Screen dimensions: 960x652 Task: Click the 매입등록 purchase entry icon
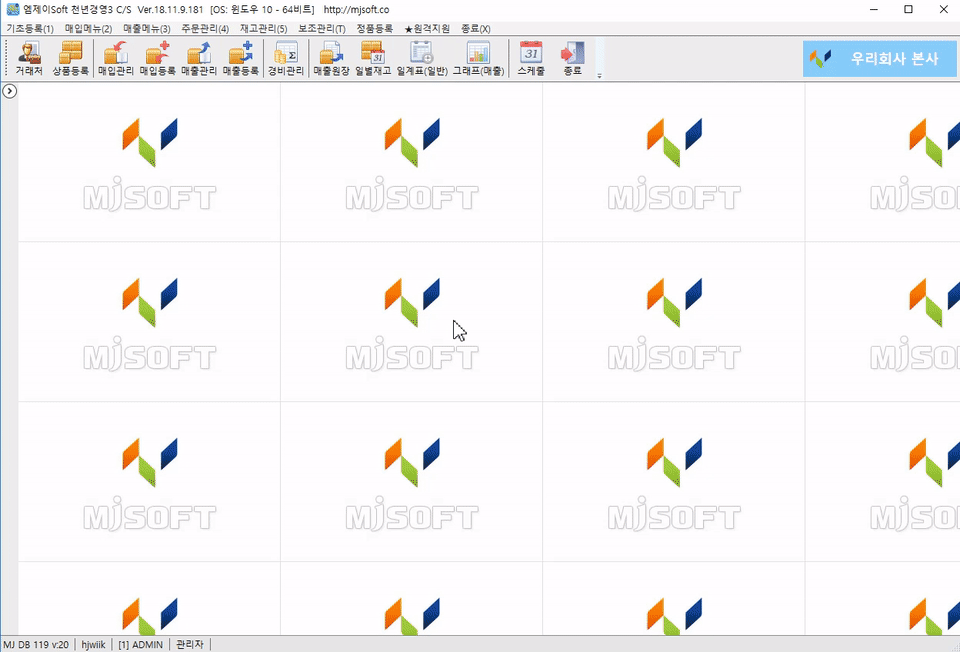point(157,59)
